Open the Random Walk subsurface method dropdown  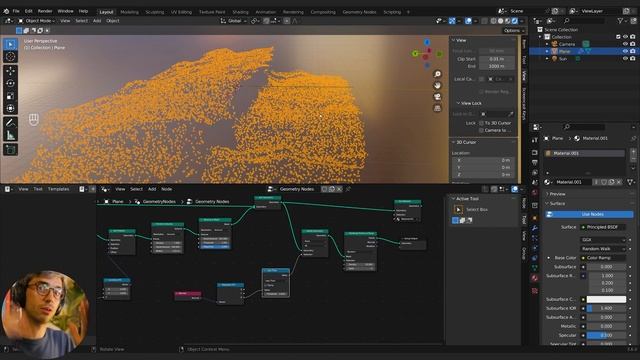tap(603, 249)
